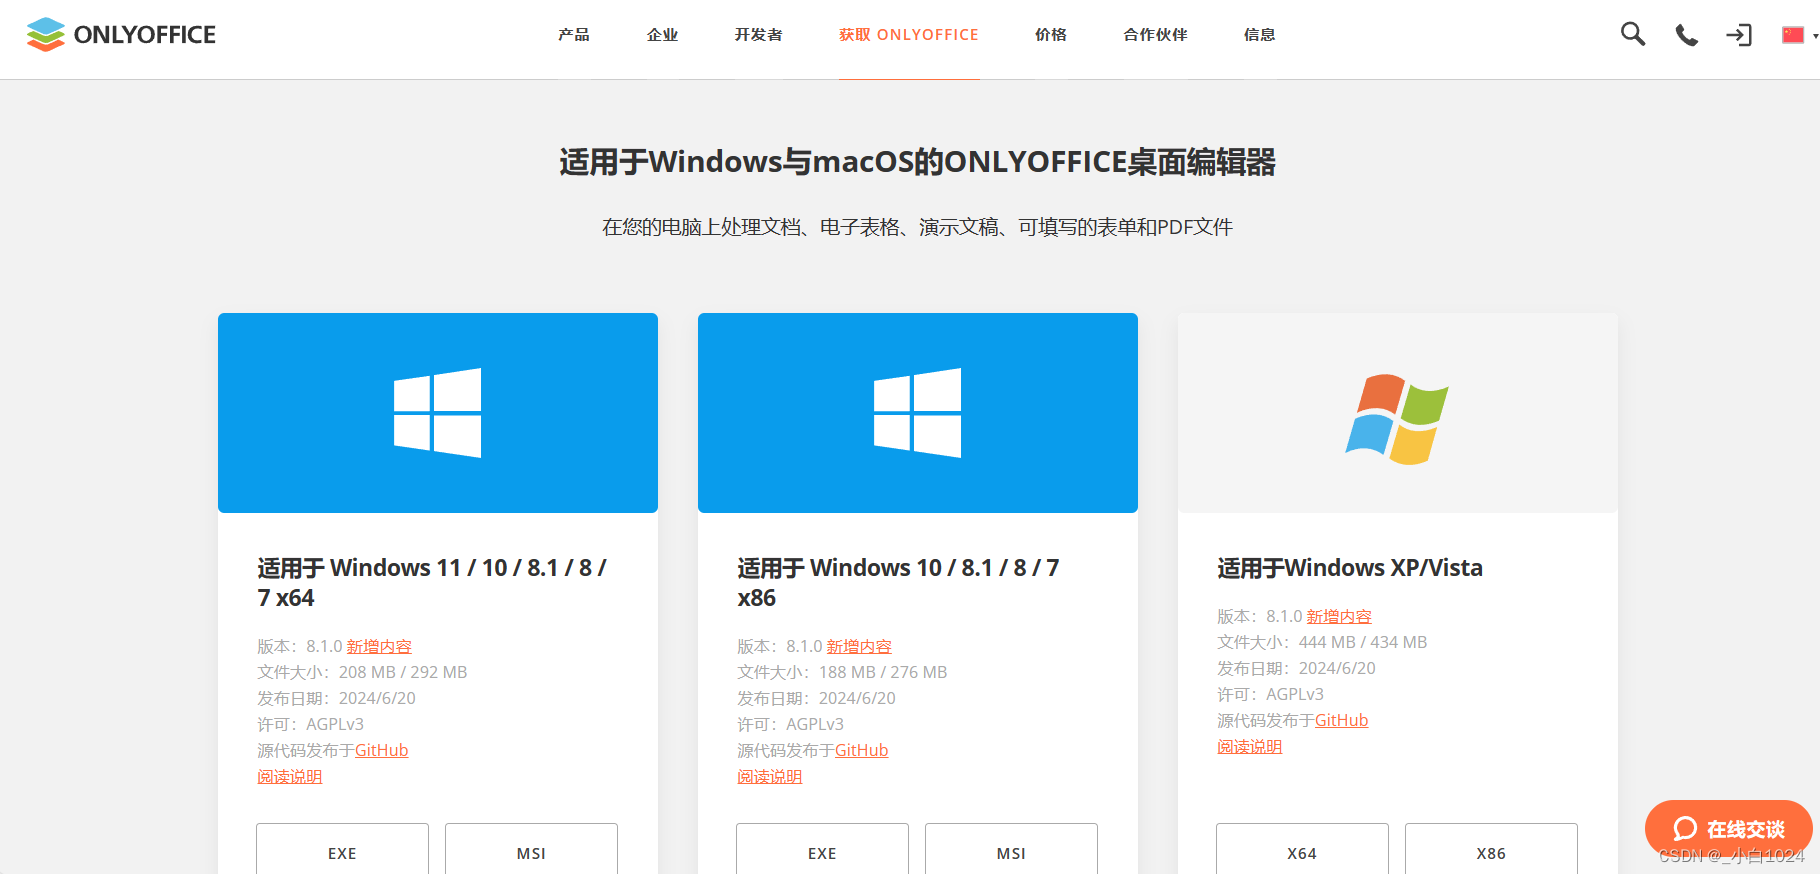The image size is (1820, 874).
Task: Open the 开发者 menu
Action: point(758,35)
